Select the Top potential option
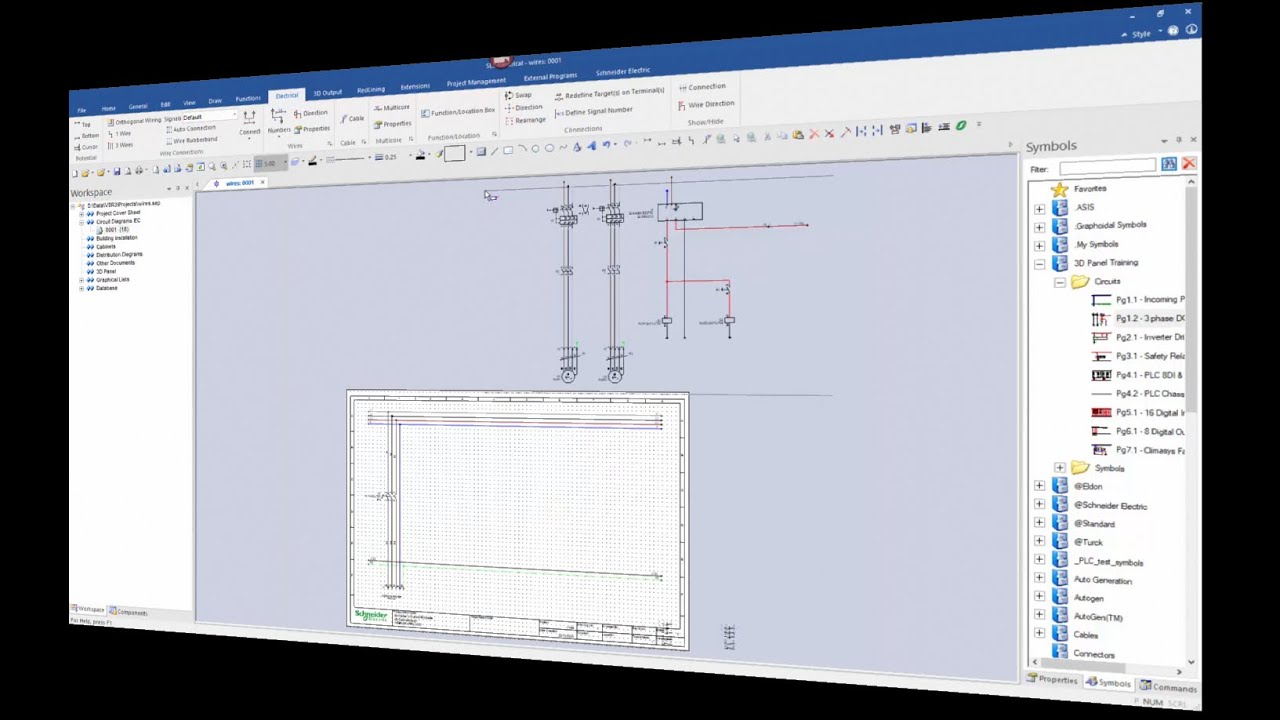 pos(83,124)
